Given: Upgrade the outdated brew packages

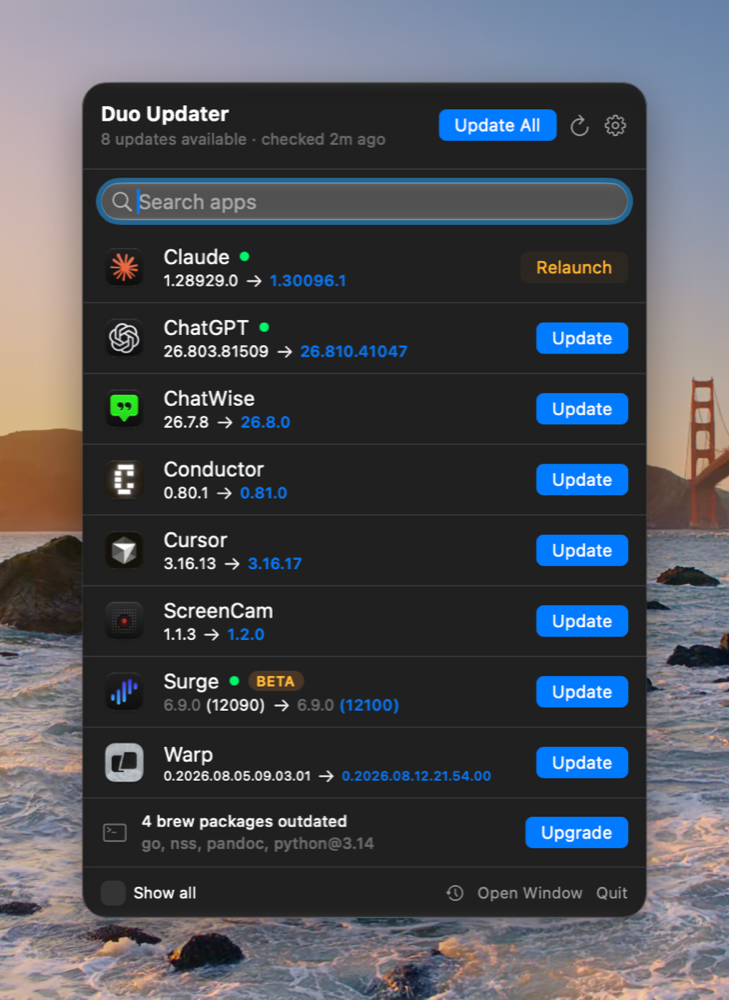Looking at the screenshot, I should (x=577, y=832).
